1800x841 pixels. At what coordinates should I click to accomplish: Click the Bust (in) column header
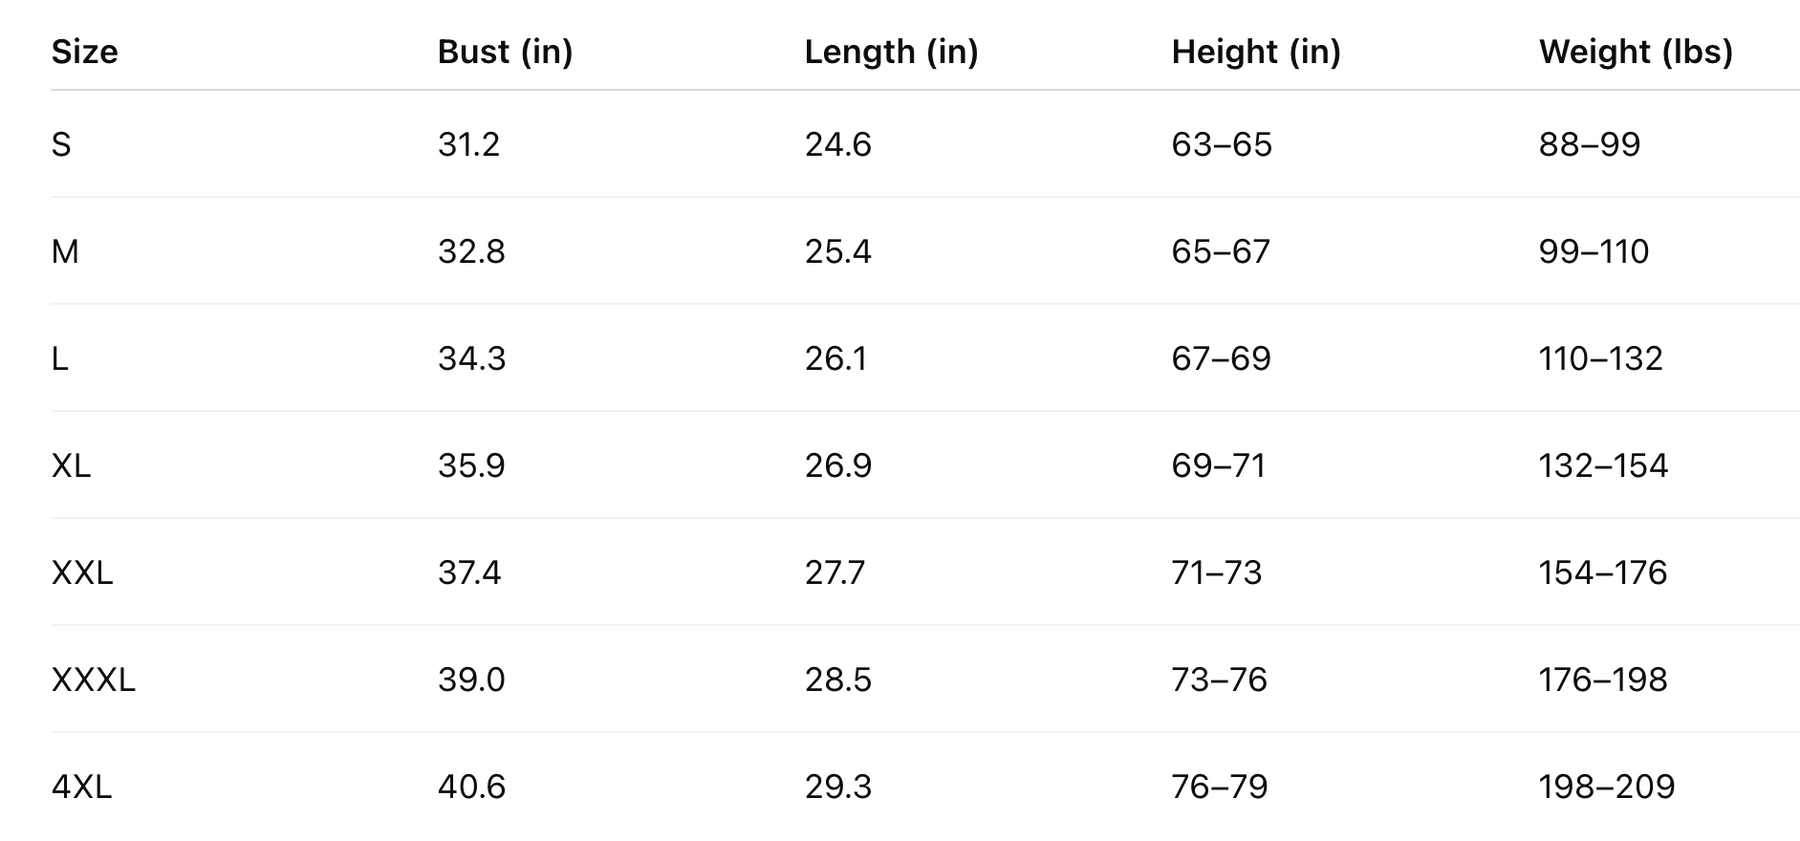pyautogui.click(x=505, y=52)
